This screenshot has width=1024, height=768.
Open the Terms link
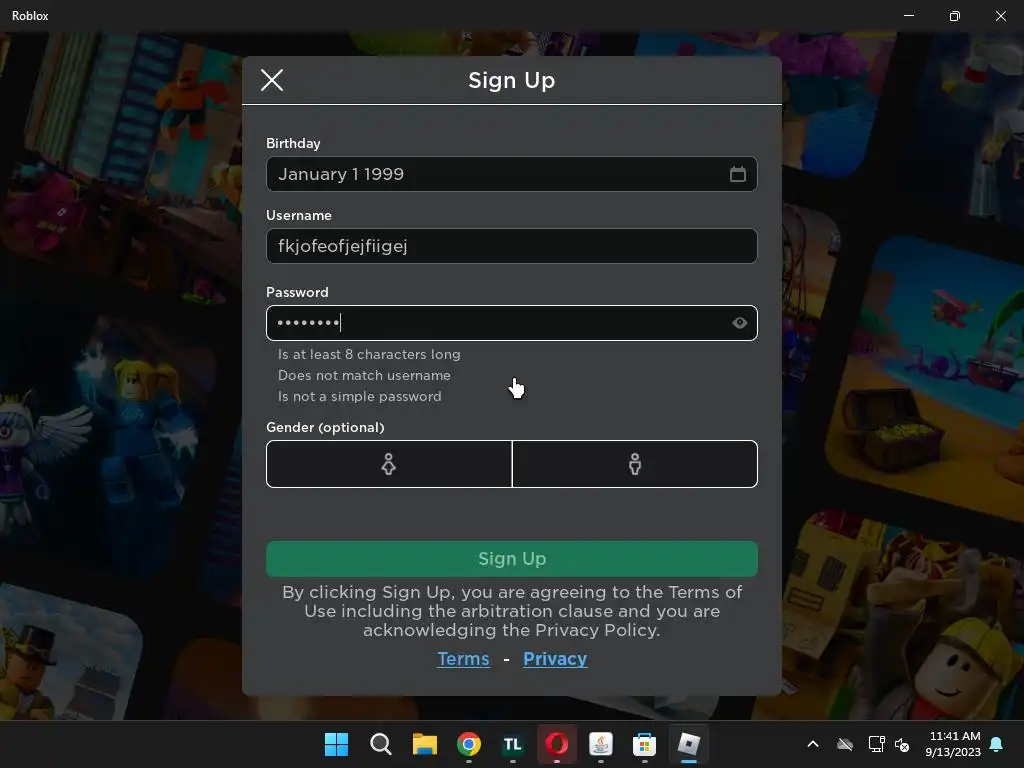tap(463, 659)
